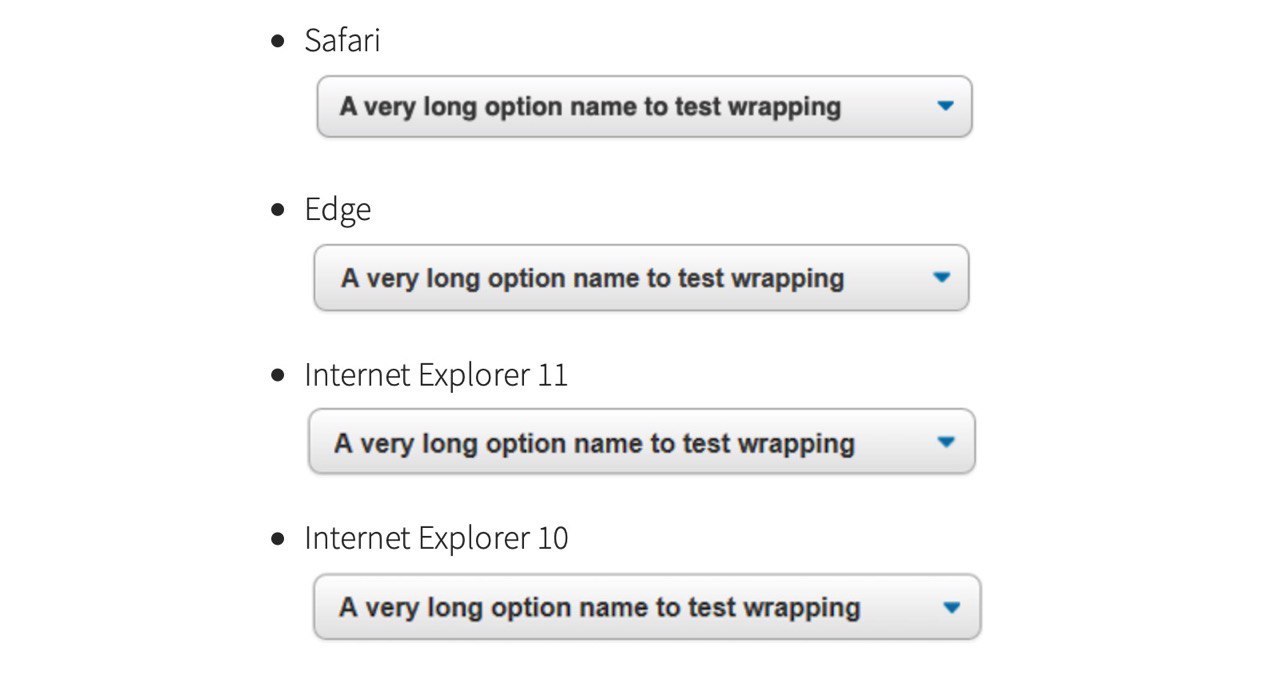The width and height of the screenshot is (1280, 680).
Task: Click the bullet point before Edge
Action: 278,210
